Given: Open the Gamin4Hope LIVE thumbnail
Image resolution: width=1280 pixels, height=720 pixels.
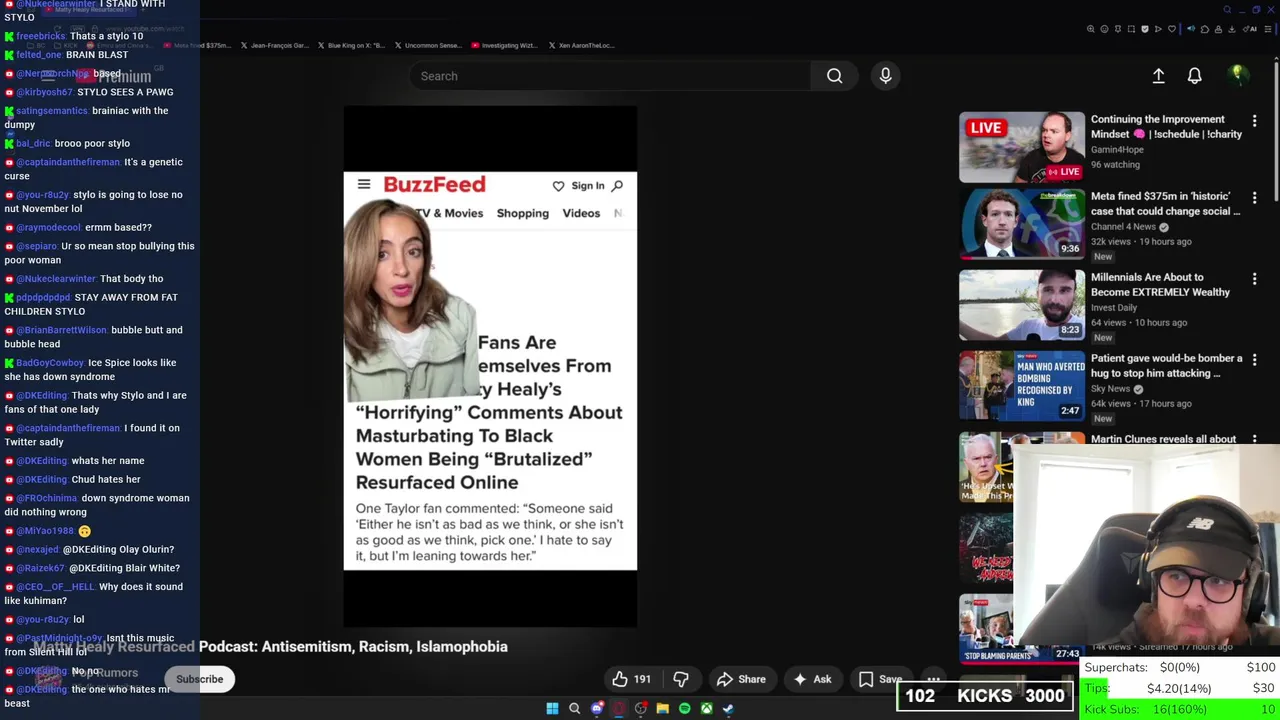Looking at the screenshot, I should point(1022,147).
